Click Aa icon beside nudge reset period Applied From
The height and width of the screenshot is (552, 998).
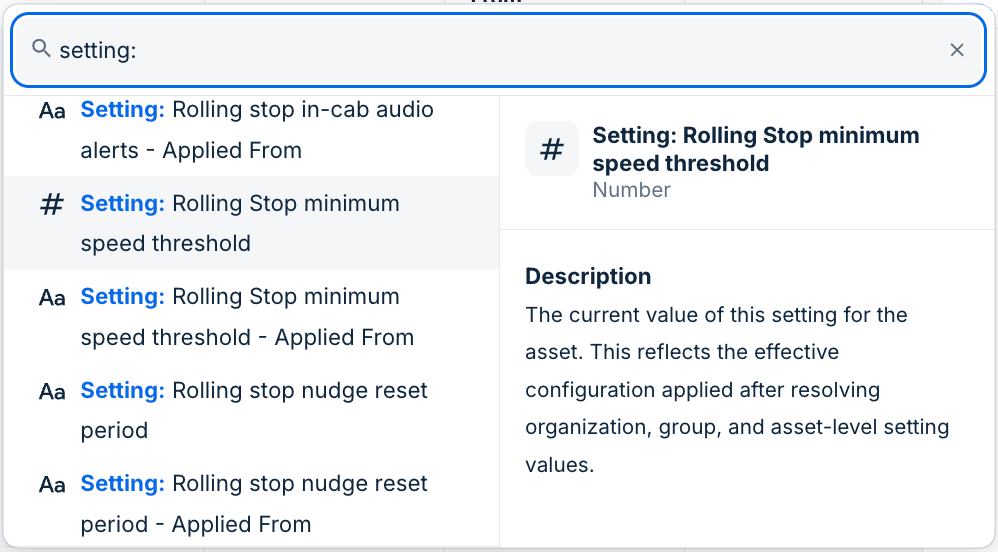(x=52, y=485)
